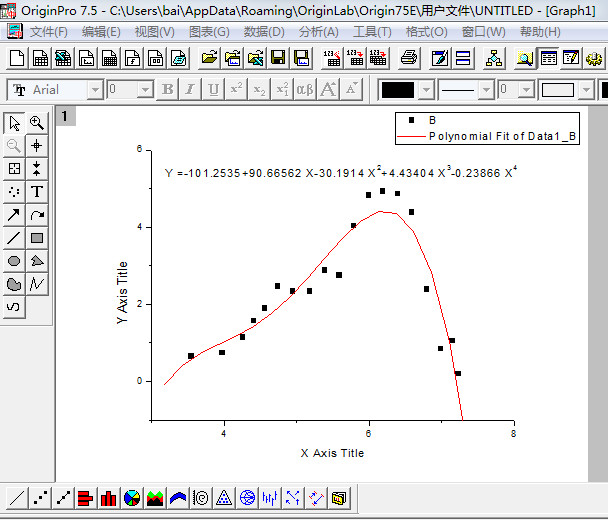Open the line color dropdown
This screenshot has width=608, height=520.
426,90
